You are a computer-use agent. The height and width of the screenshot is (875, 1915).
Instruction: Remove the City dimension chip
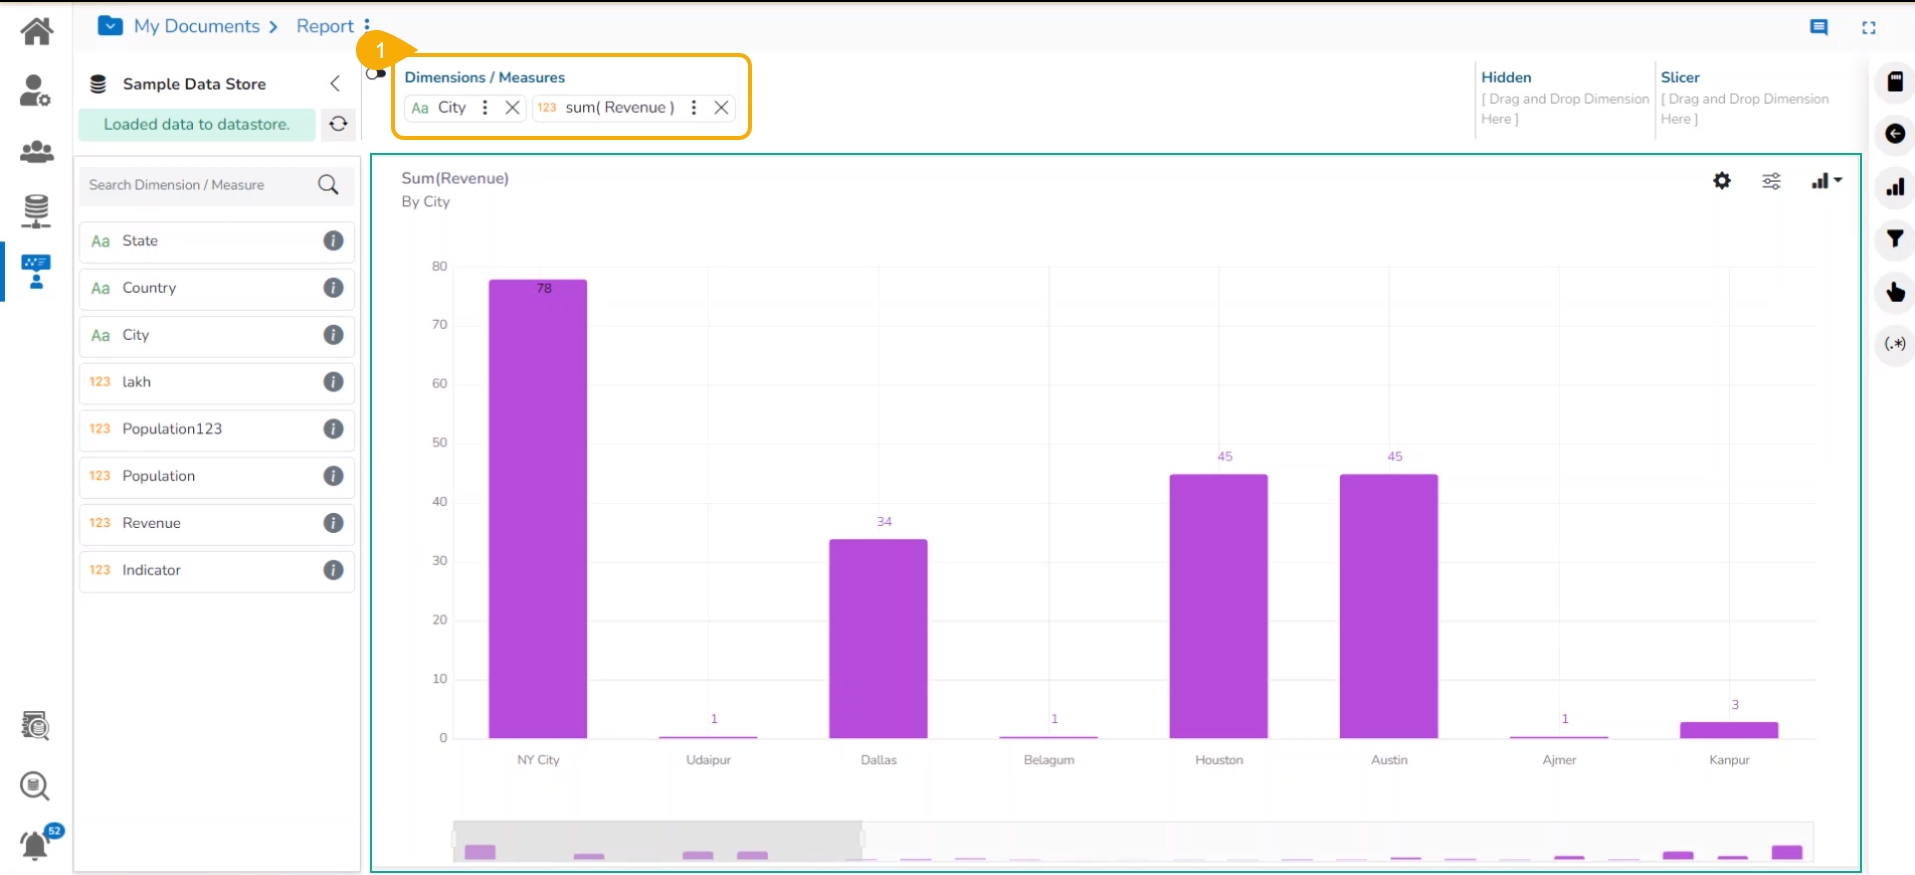click(x=512, y=108)
